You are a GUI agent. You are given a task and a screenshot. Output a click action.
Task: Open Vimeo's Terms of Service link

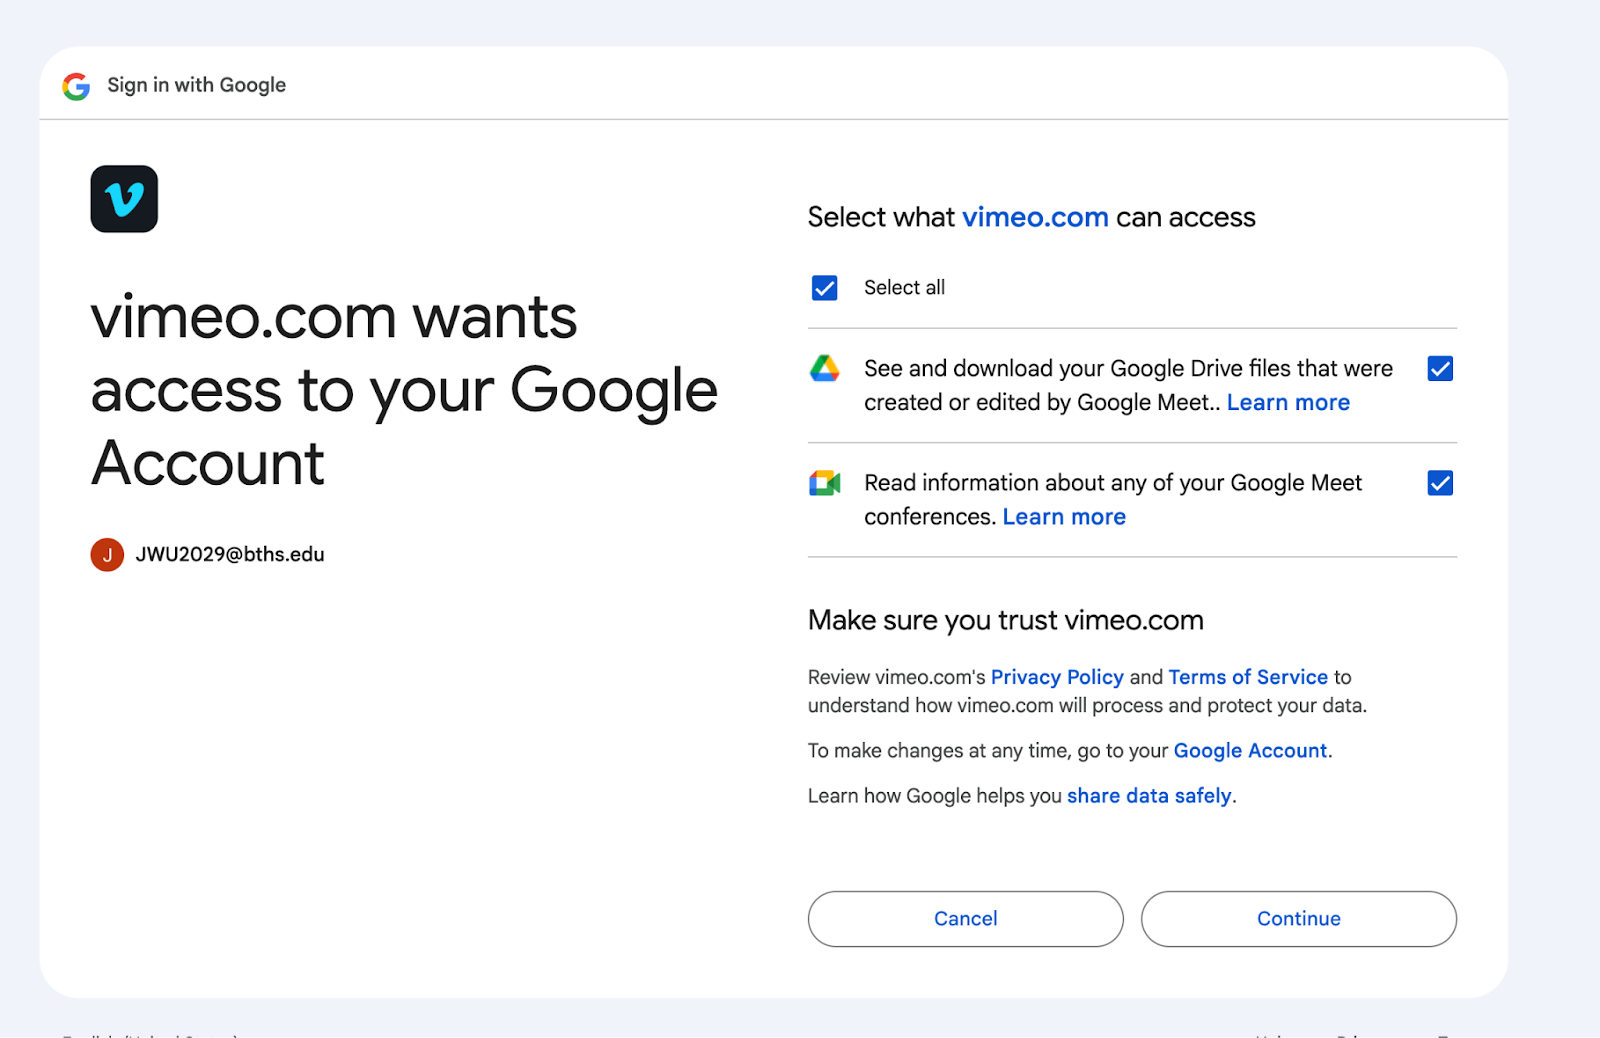1248,677
